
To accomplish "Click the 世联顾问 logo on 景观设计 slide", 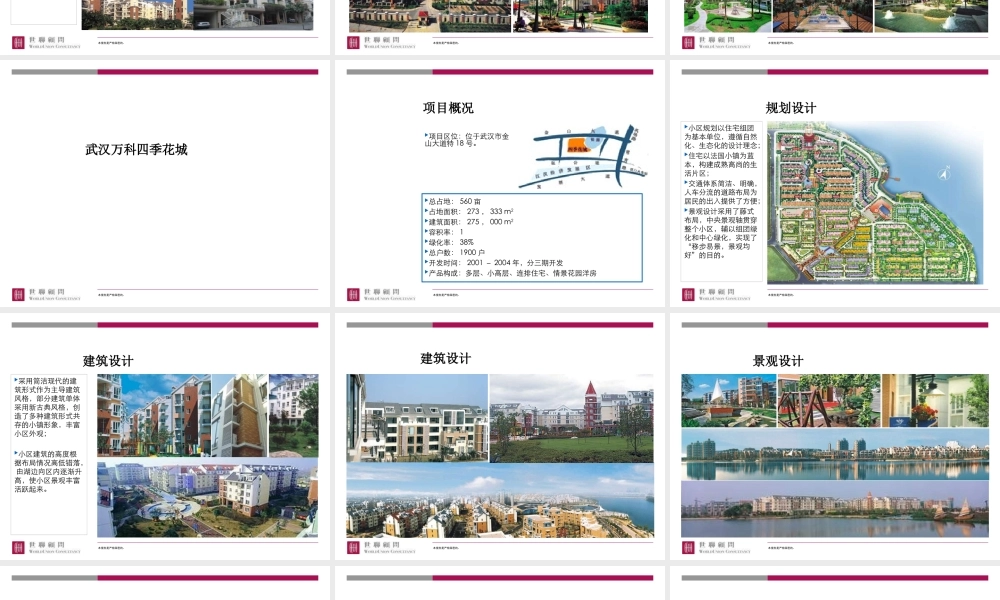I will (716, 548).
